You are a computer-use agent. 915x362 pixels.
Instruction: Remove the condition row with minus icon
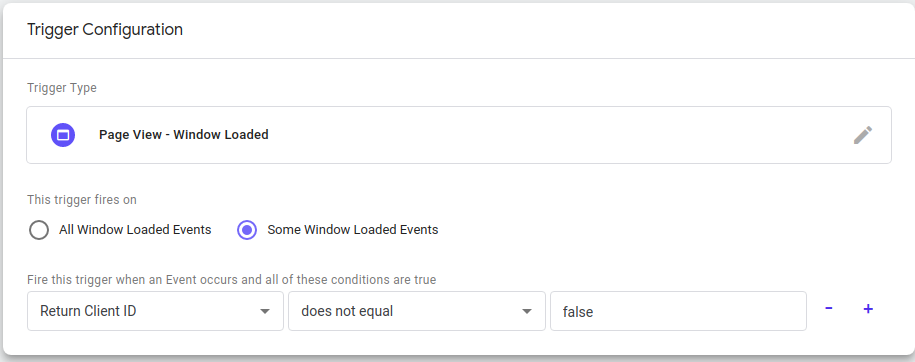pyautogui.click(x=829, y=308)
